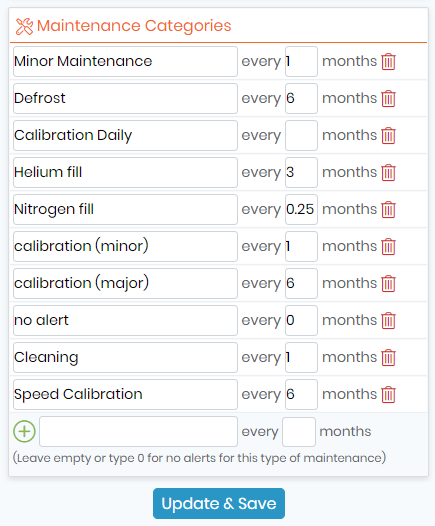Delete the Nitrogen fill entry
The image size is (435, 526).
[388, 210]
